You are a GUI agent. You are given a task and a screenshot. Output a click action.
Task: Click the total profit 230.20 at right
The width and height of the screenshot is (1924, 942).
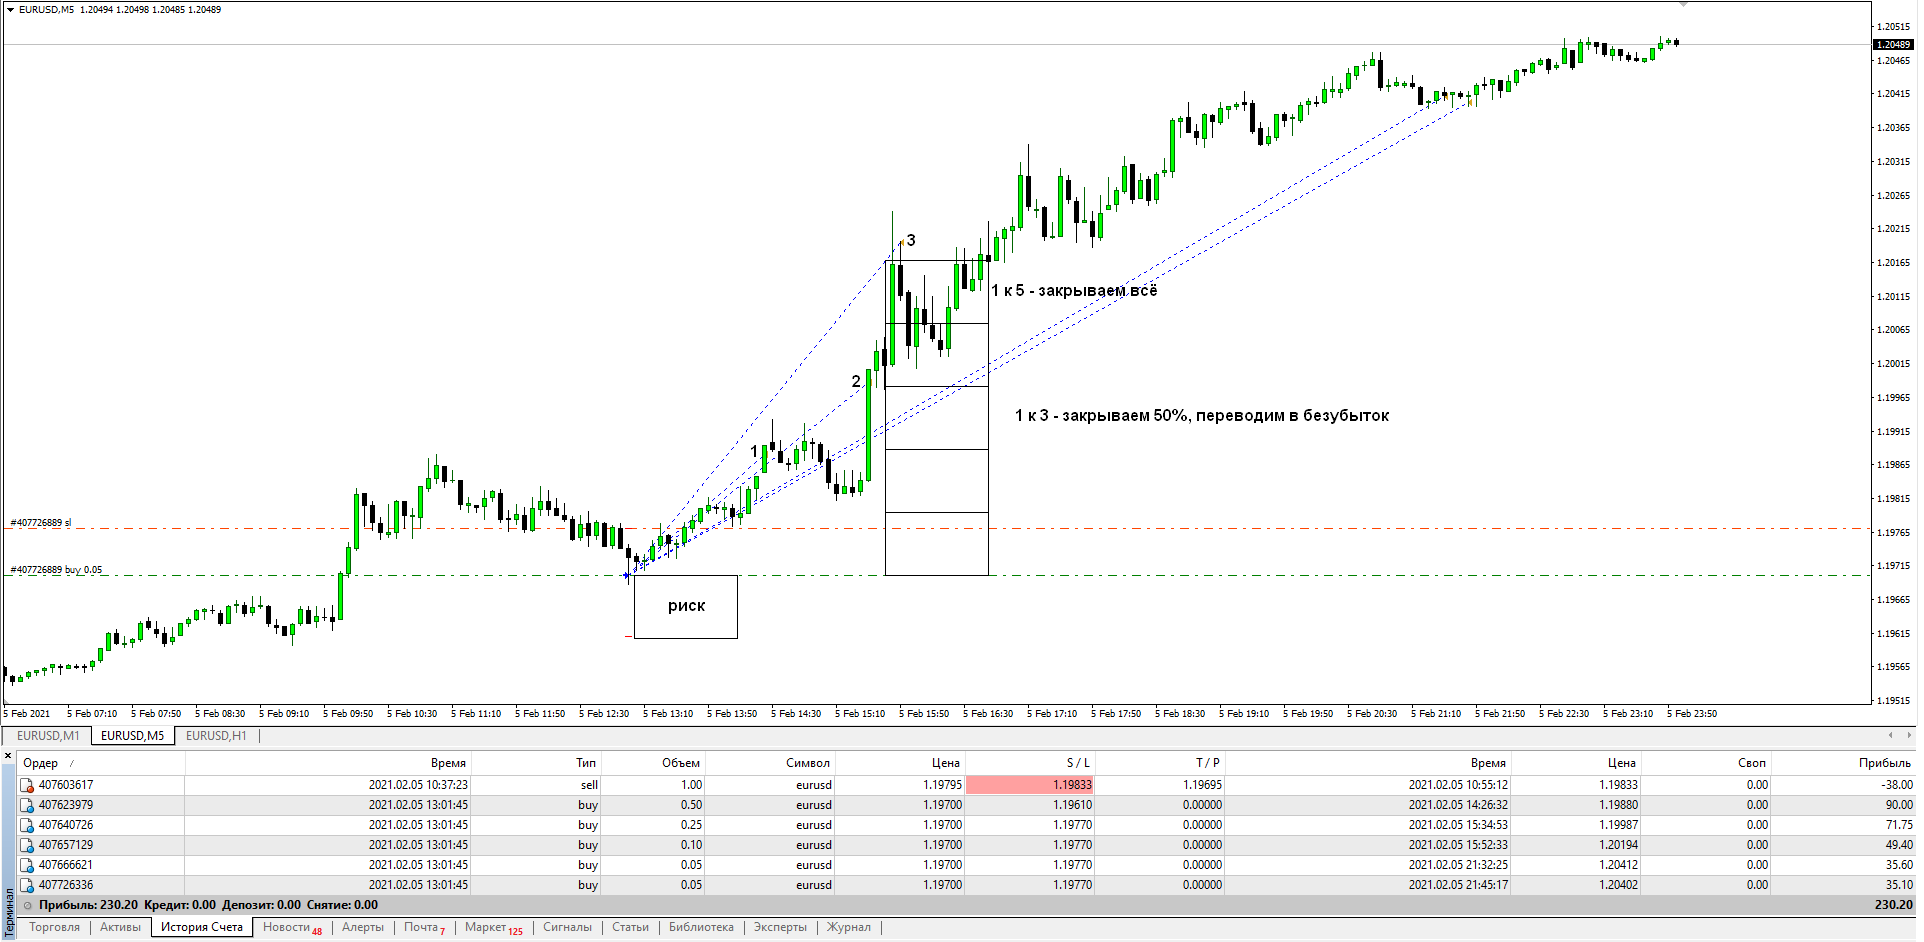coord(1894,905)
